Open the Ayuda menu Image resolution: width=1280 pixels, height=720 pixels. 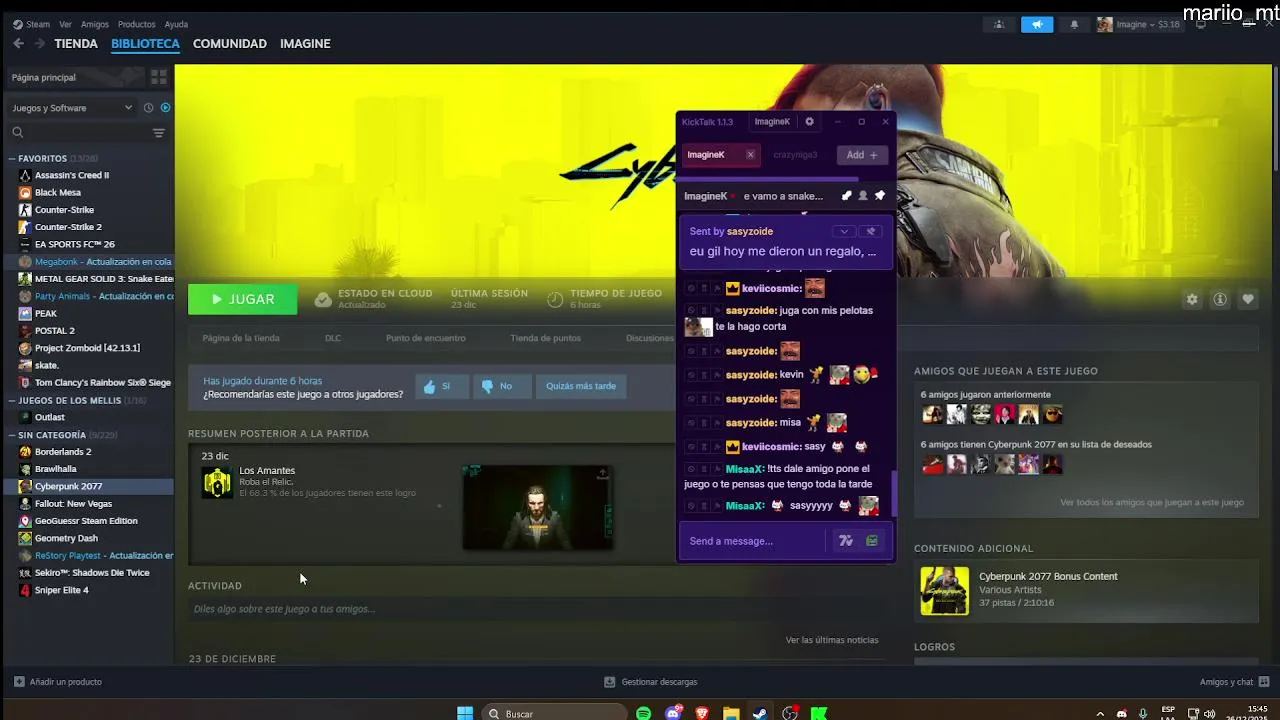point(176,24)
